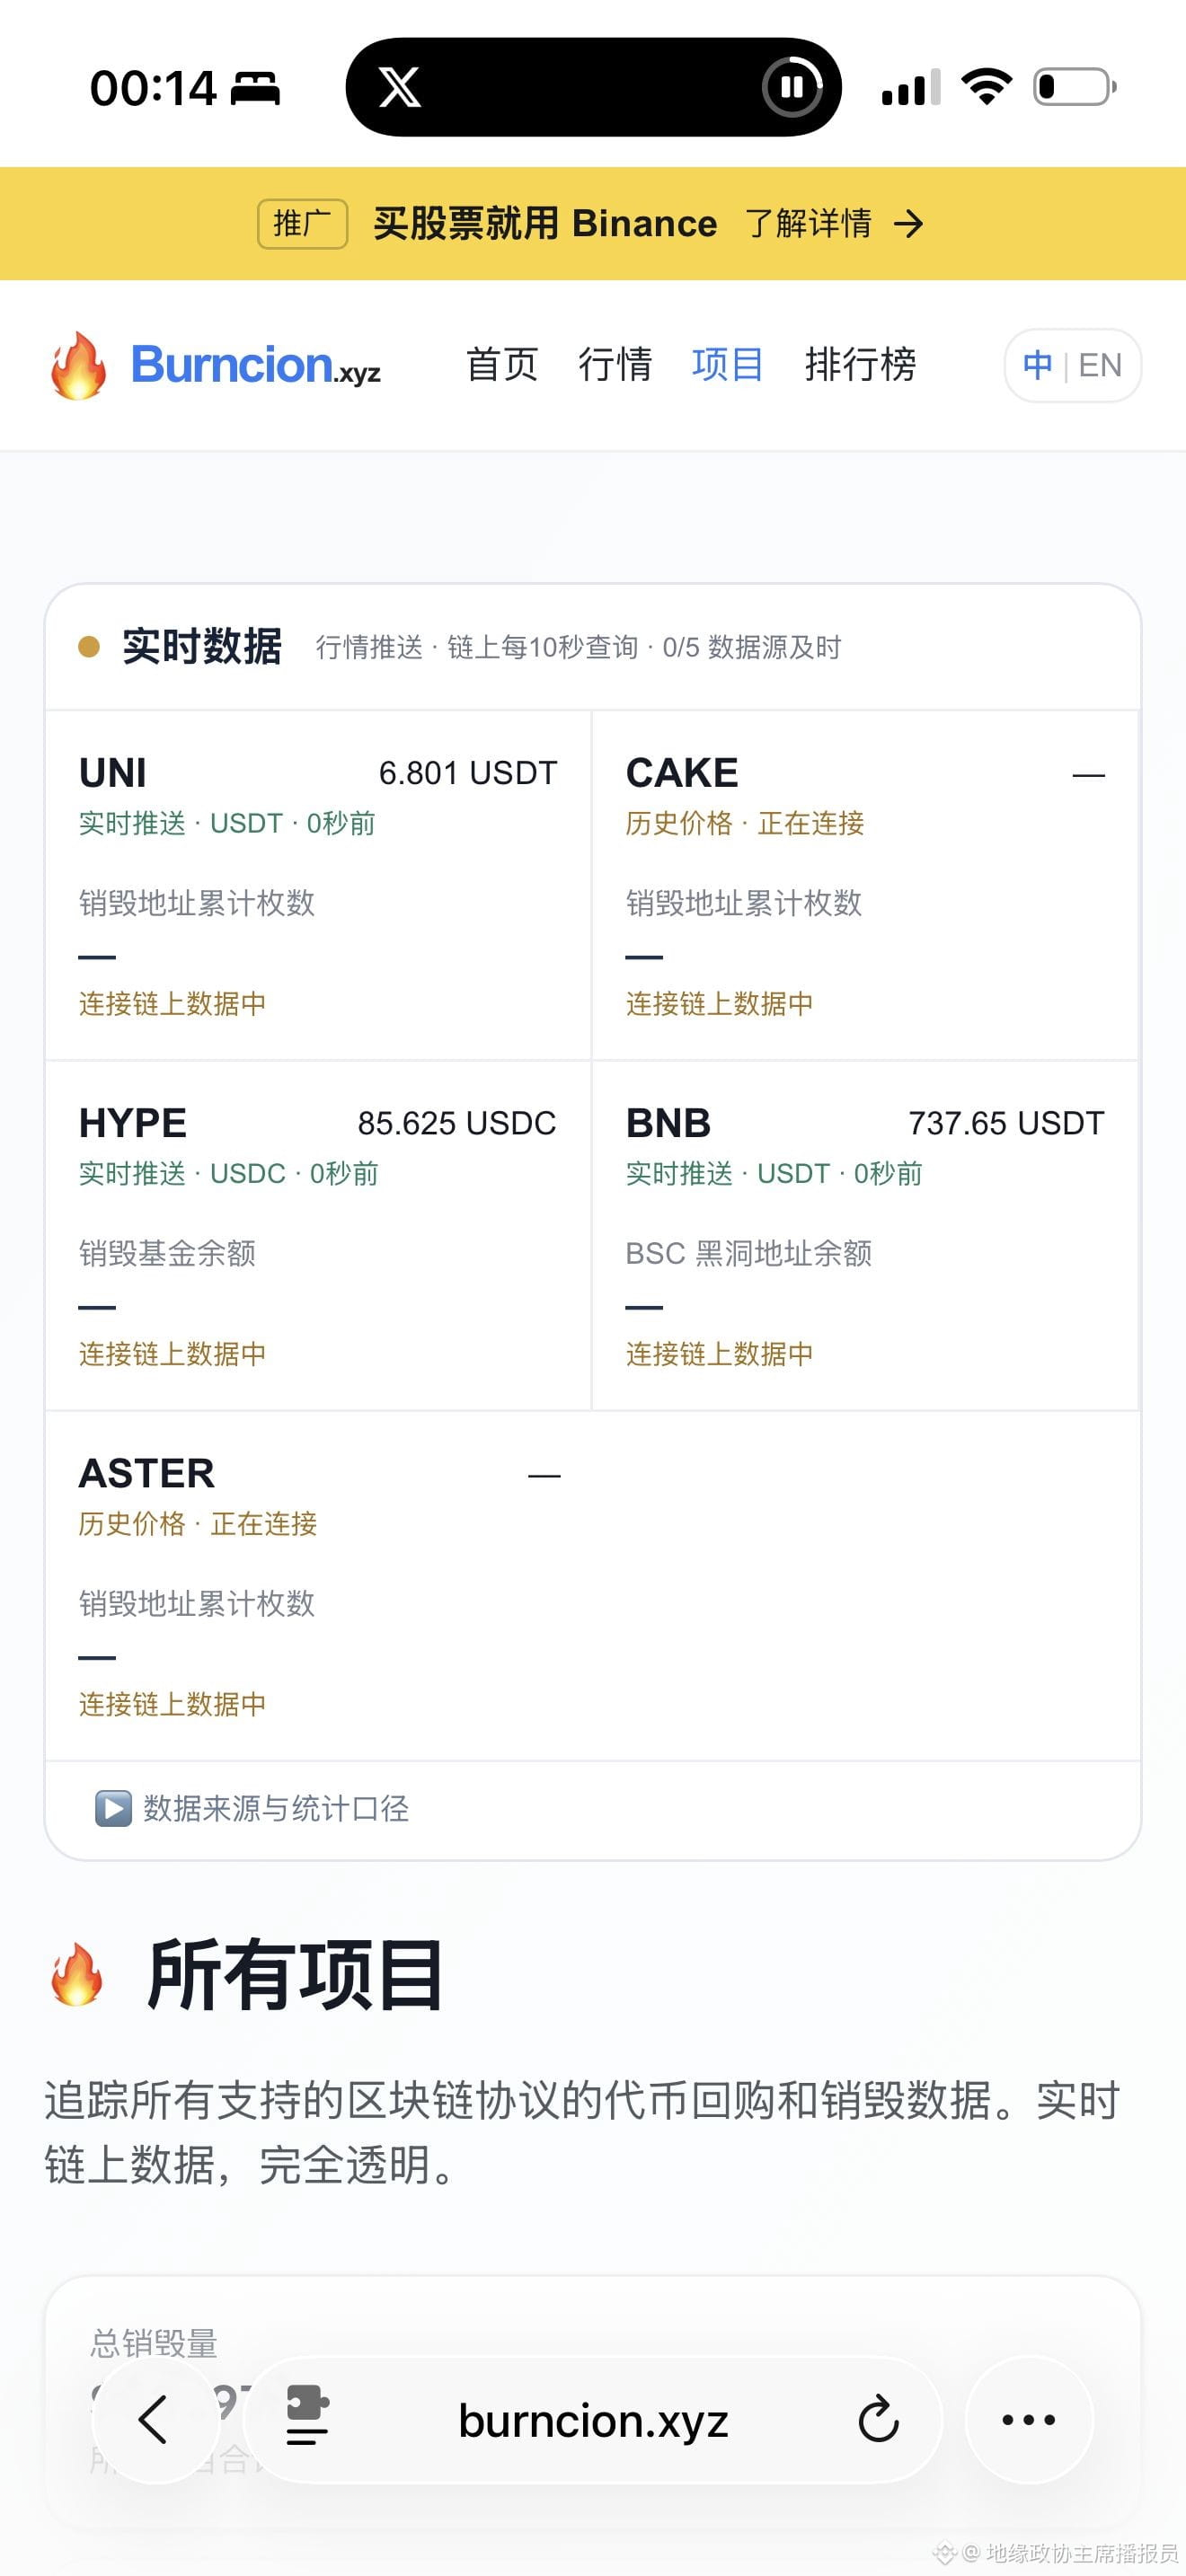This screenshot has width=1186, height=2576.
Task: Open the 首页 navigation tab
Action: click(x=502, y=364)
